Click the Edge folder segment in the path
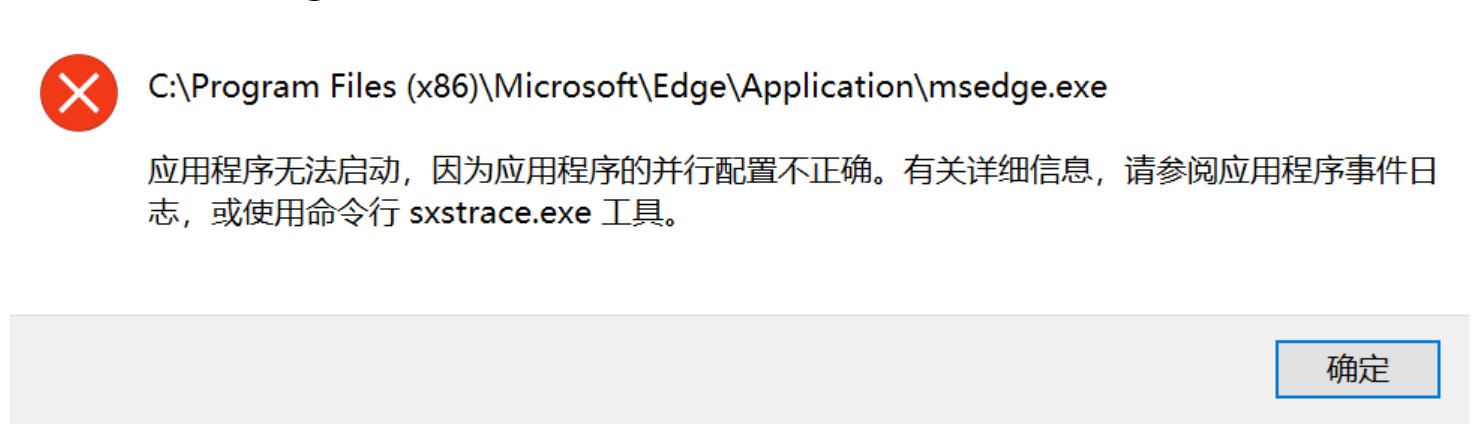 coord(690,88)
